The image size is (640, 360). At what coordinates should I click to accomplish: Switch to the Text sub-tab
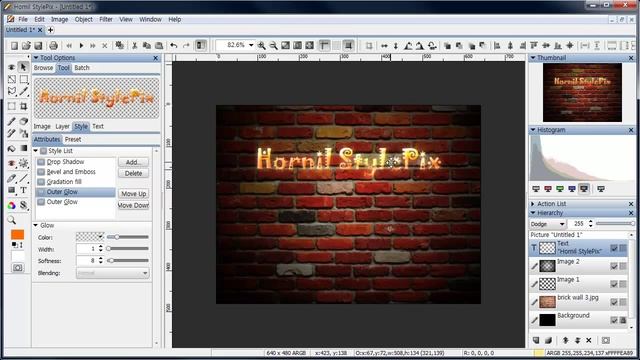(98, 127)
